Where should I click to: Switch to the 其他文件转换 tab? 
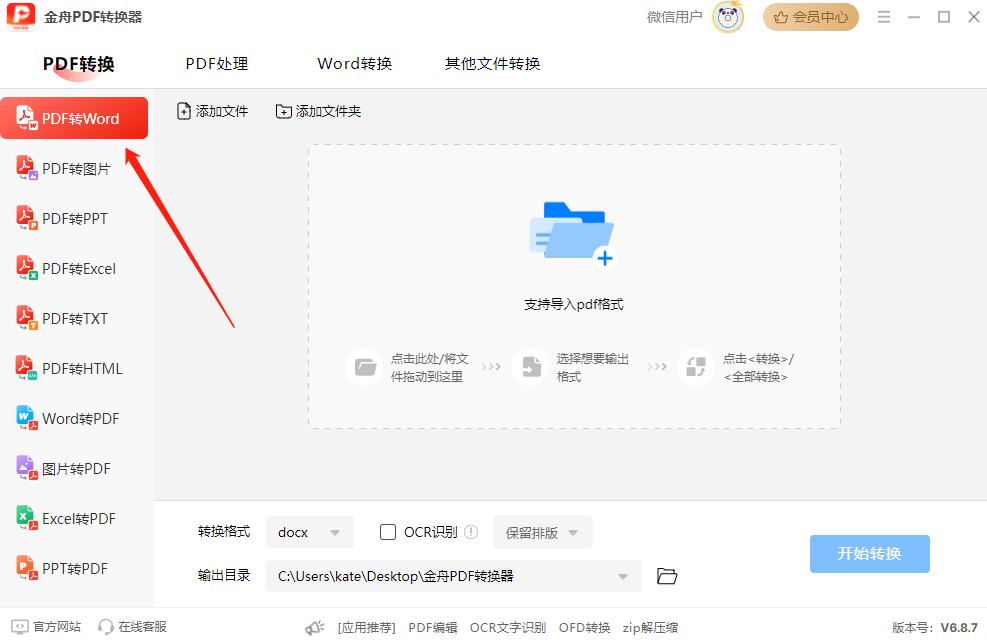click(x=493, y=64)
